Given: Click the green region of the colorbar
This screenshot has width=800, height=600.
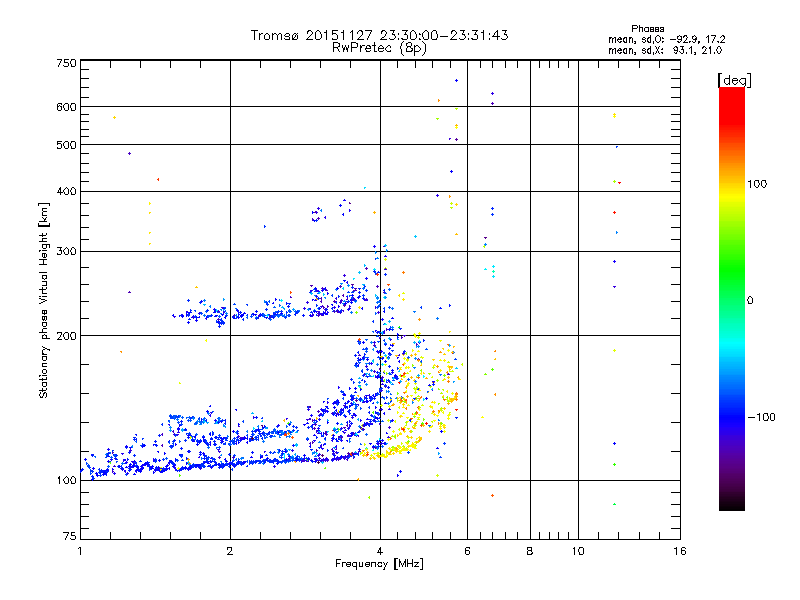Looking at the screenshot, I should point(732,270).
